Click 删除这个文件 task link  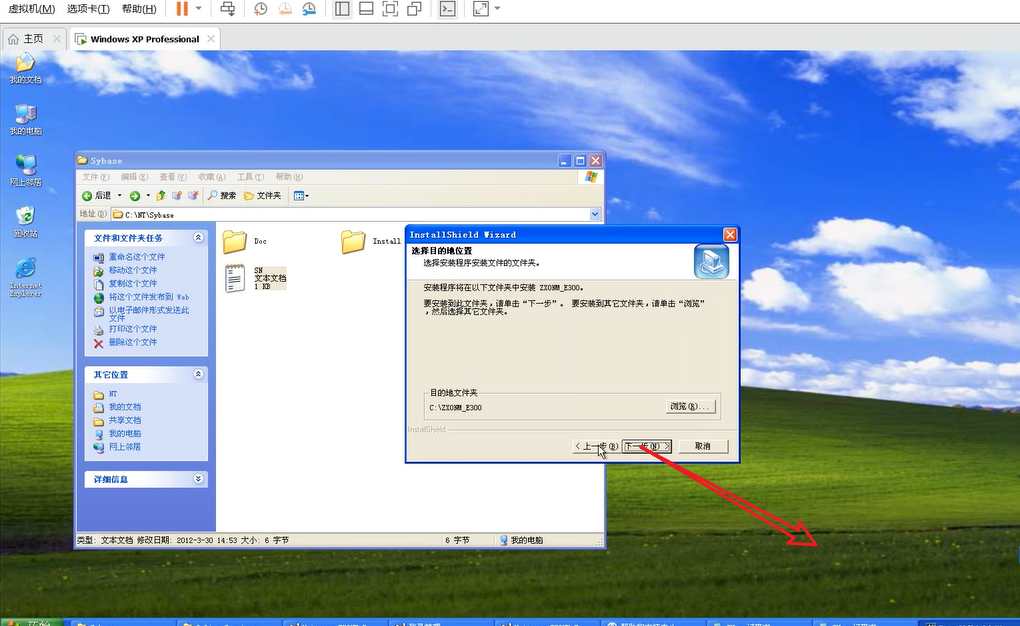133,342
